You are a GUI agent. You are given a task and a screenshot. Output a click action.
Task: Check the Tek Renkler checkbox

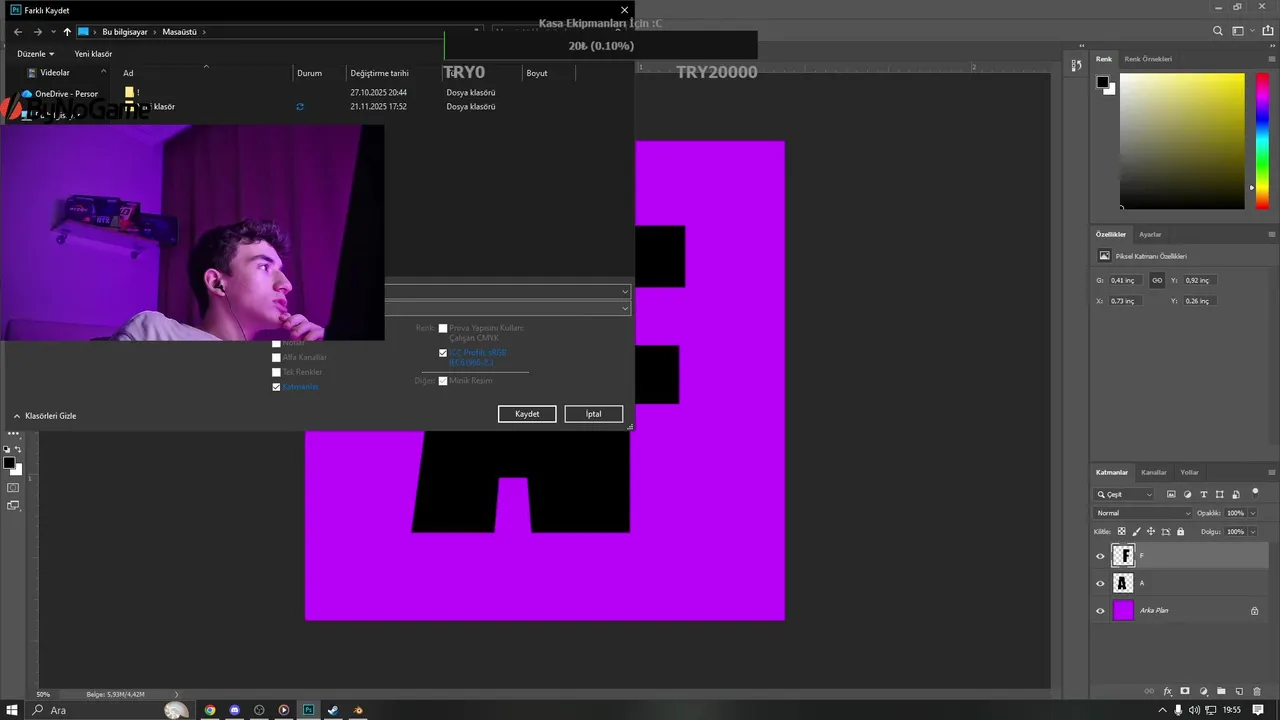coord(276,372)
